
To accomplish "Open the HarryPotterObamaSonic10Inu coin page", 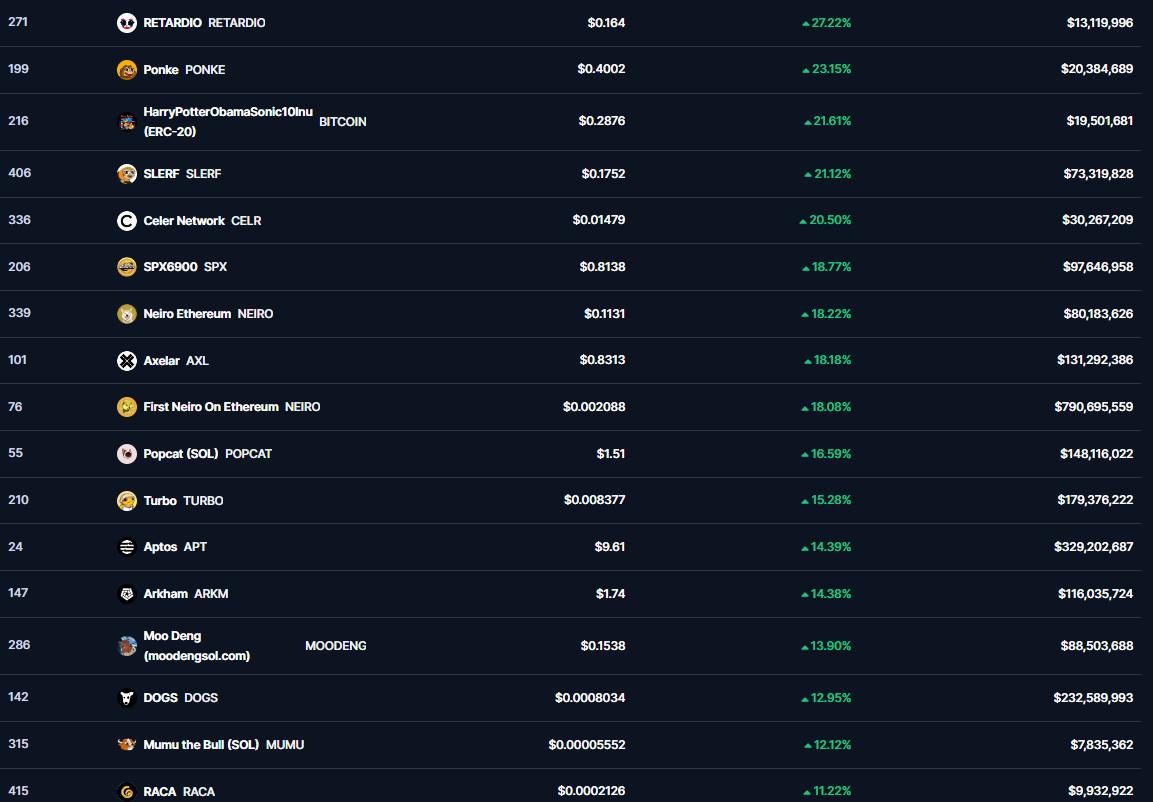I will click(227, 112).
